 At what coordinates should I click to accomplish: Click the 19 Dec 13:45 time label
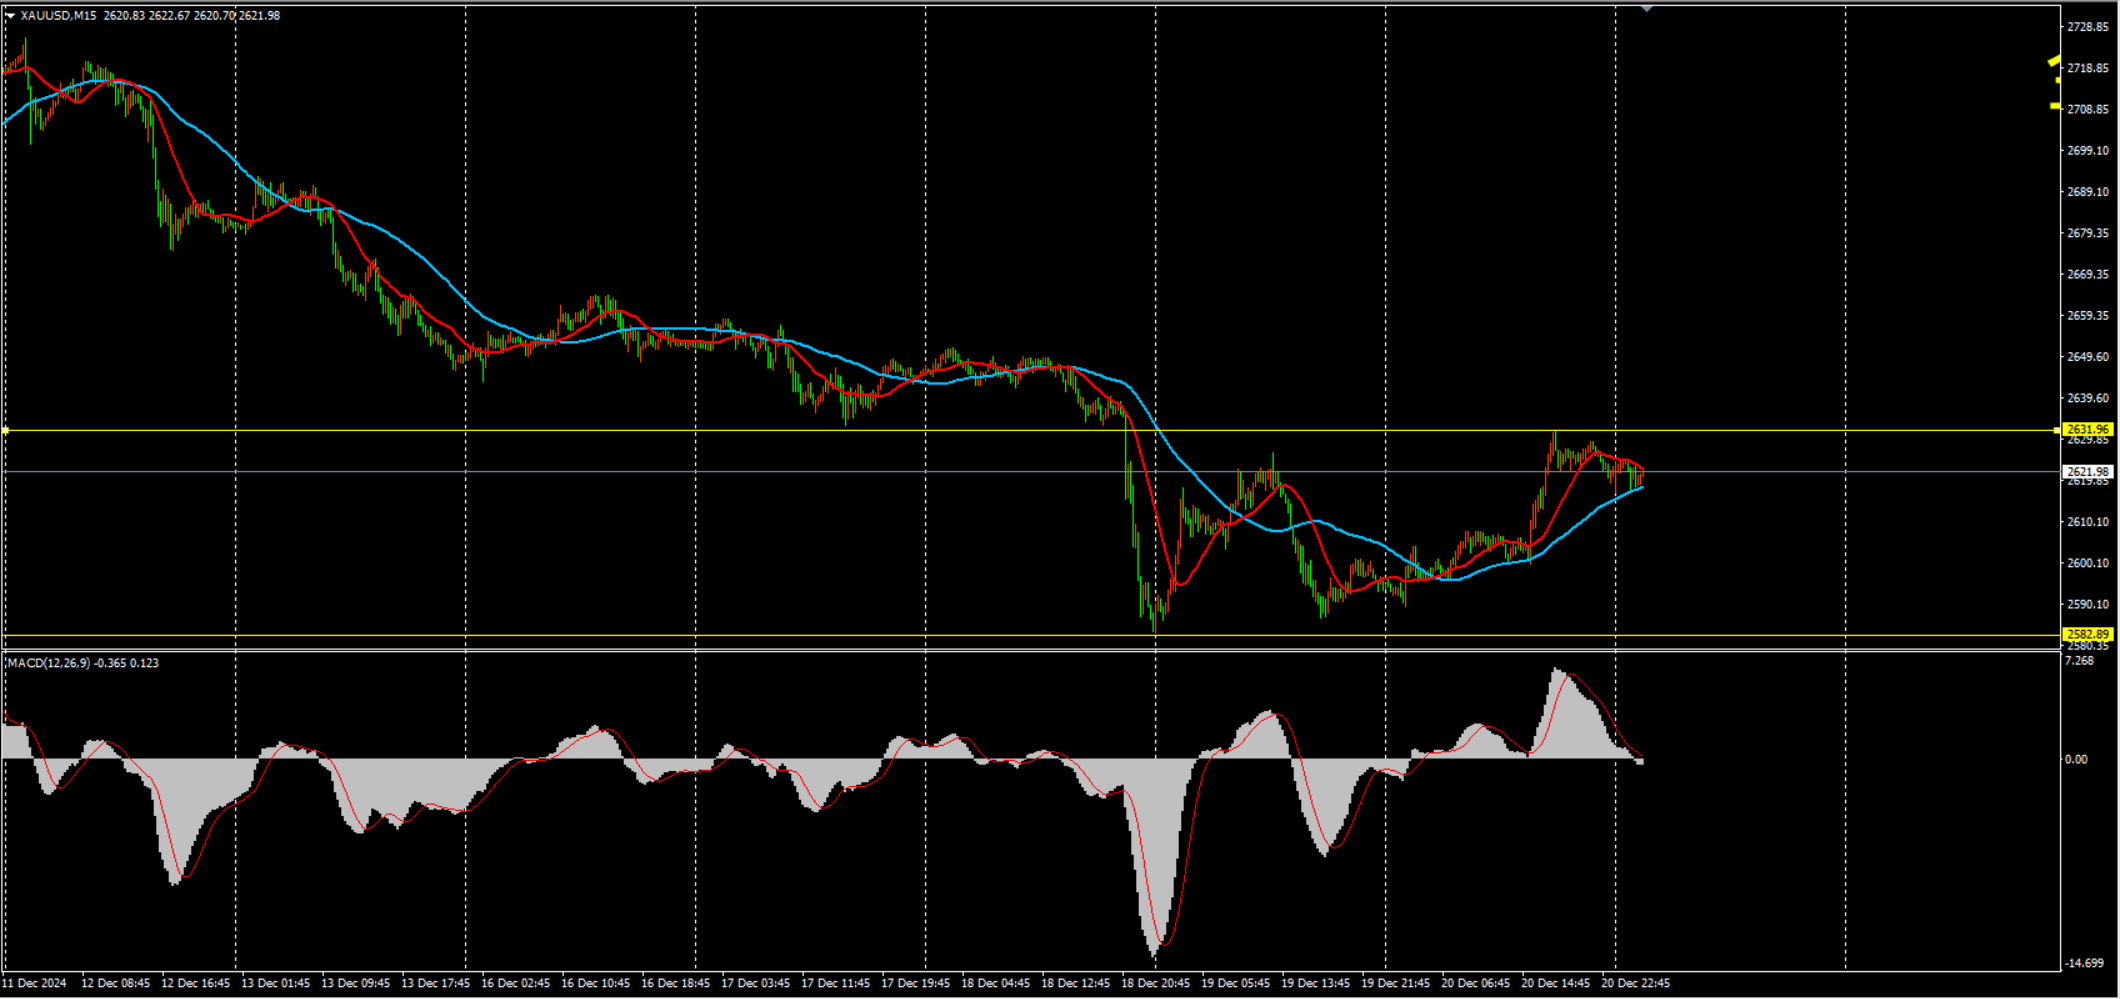click(x=1315, y=983)
